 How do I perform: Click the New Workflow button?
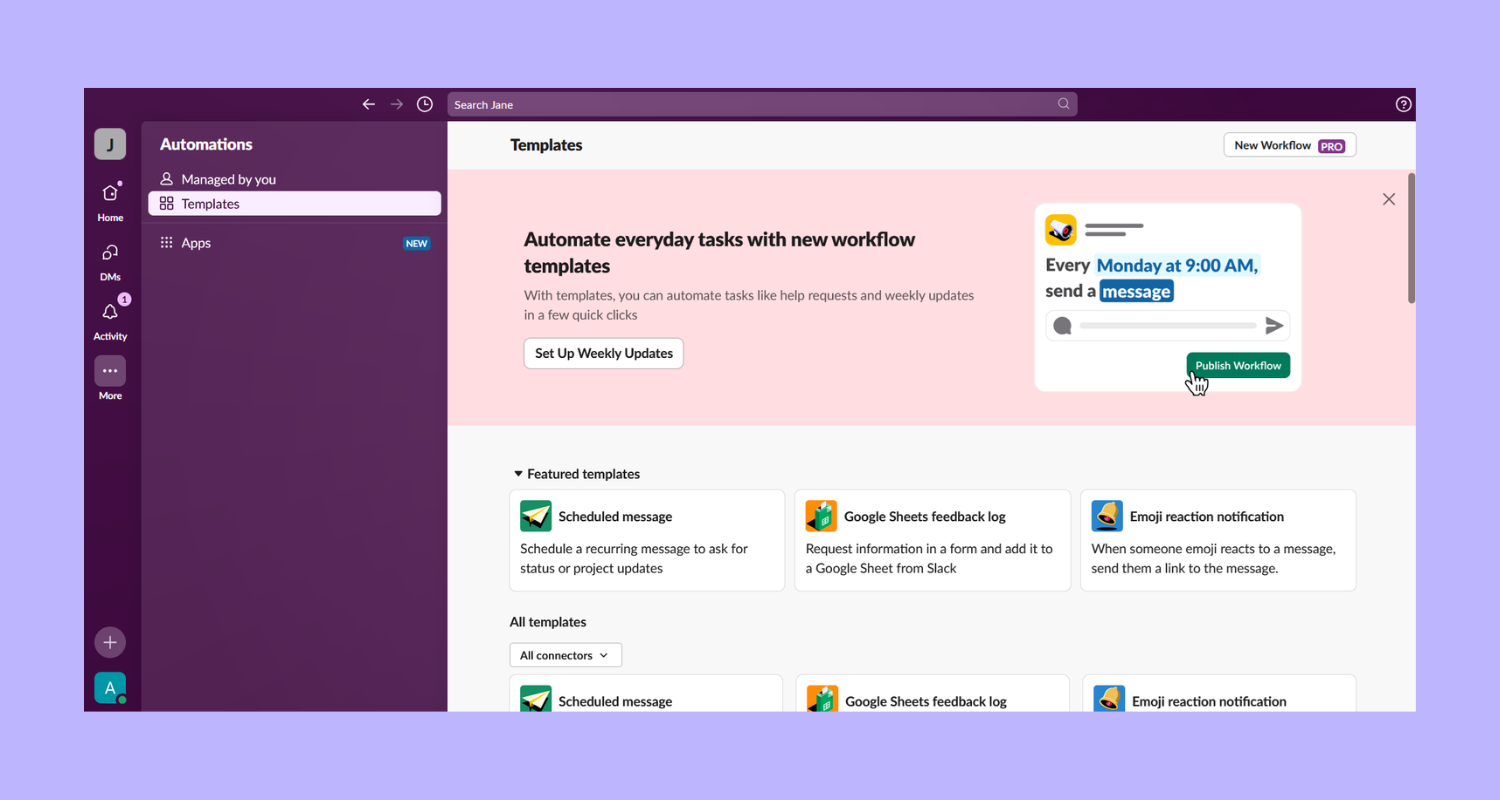1290,145
